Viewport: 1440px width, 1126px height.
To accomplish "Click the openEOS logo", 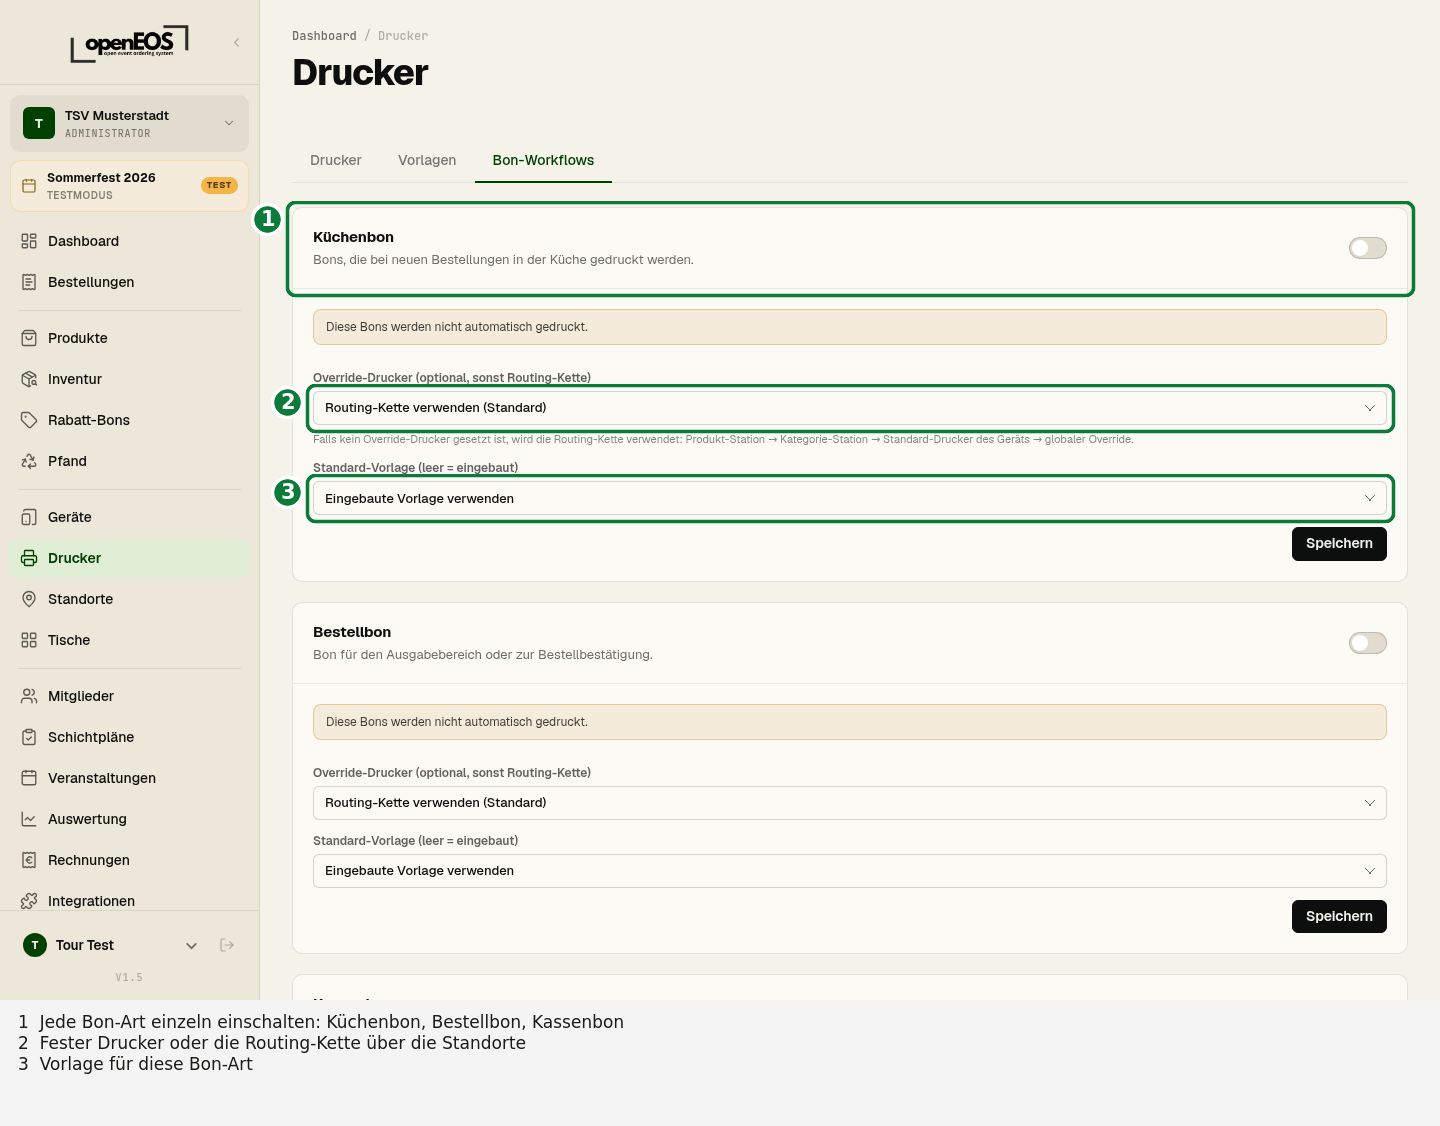I will pyautogui.click(x=129, y=44).
